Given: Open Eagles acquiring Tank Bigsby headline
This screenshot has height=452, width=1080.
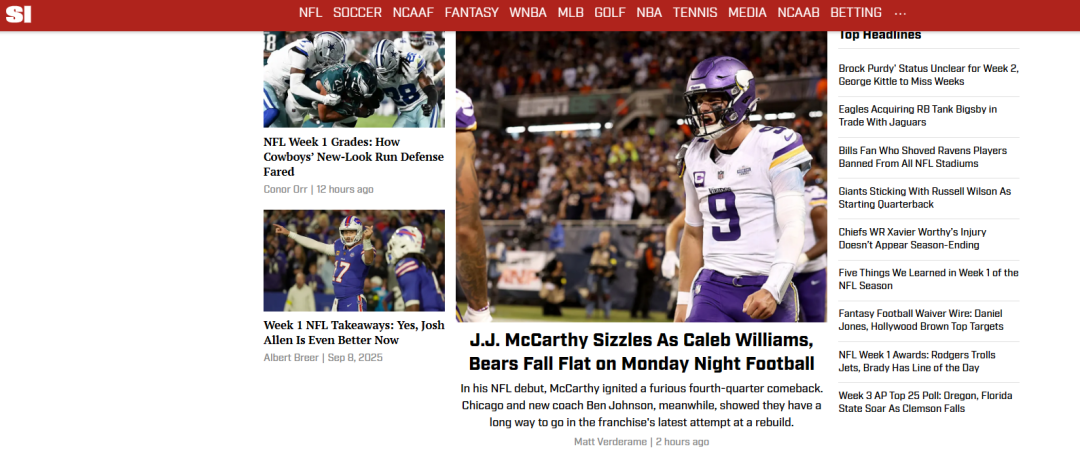Looking at the screenshot, I should (x=917, y=116).
